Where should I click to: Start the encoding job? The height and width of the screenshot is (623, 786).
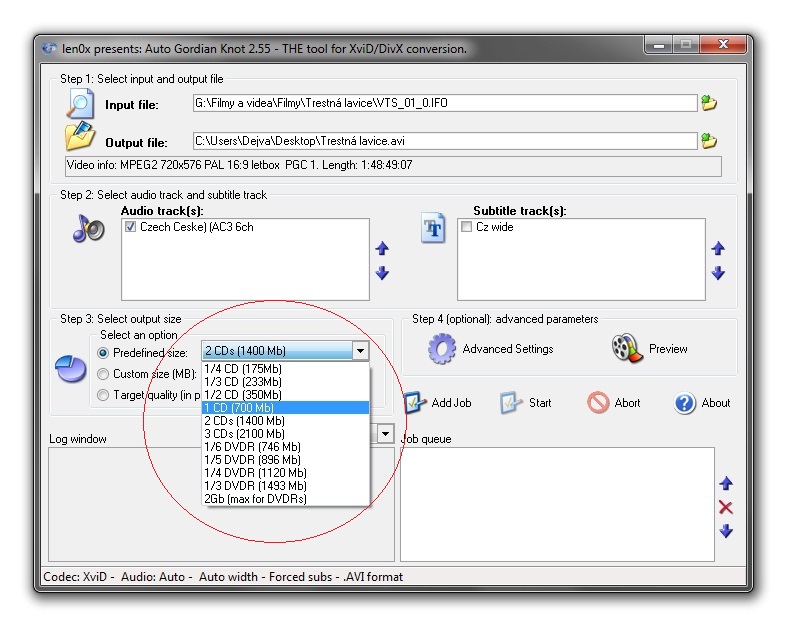click(525, 402)
